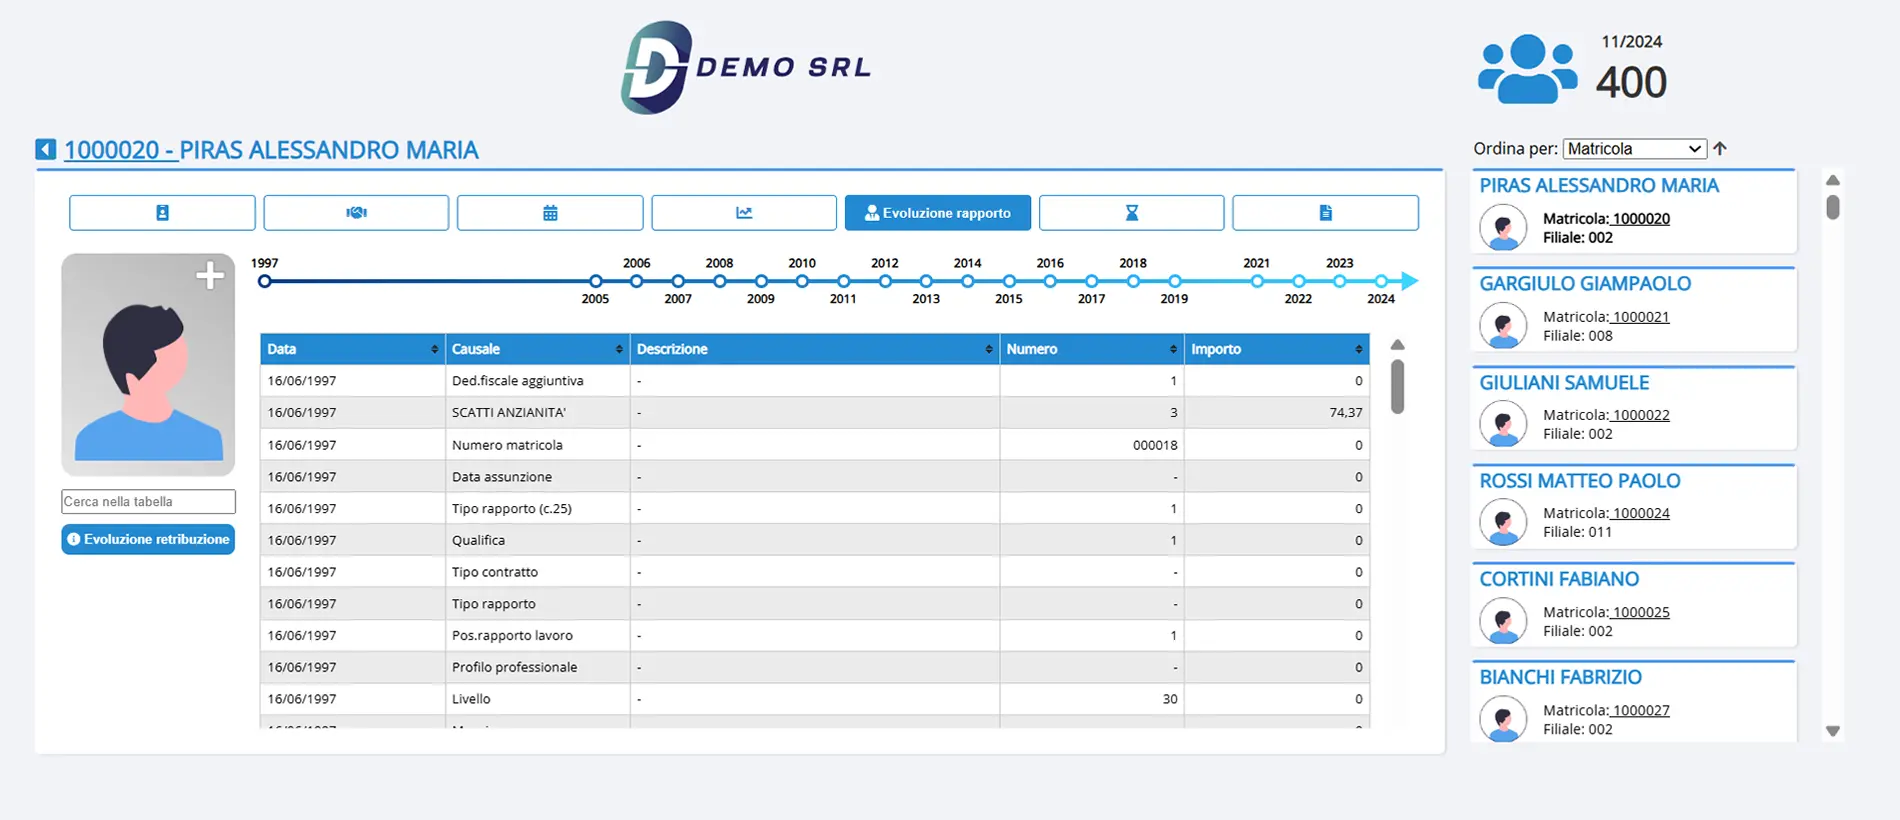Click the employee profile picture

(x=148, y=365)
